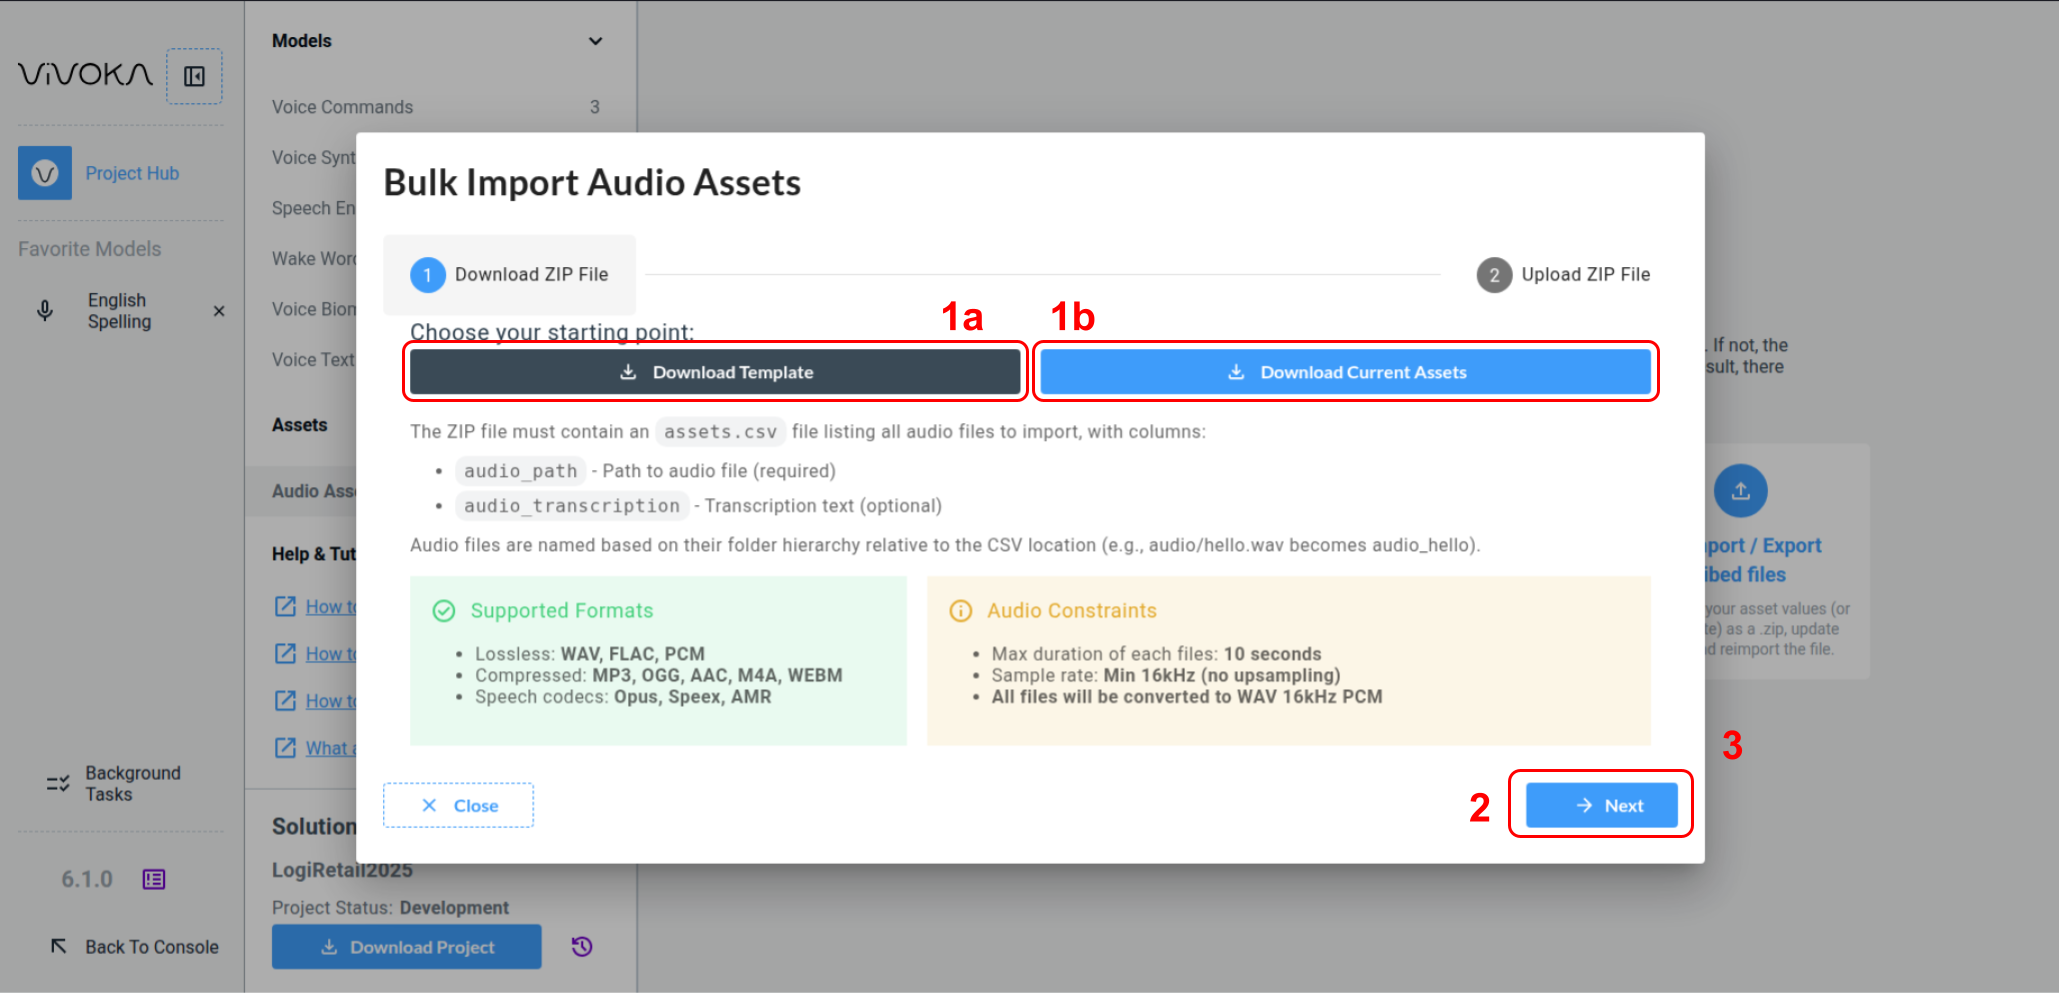Click the Download Template button
2059x993 pixels.
point(715,372)
